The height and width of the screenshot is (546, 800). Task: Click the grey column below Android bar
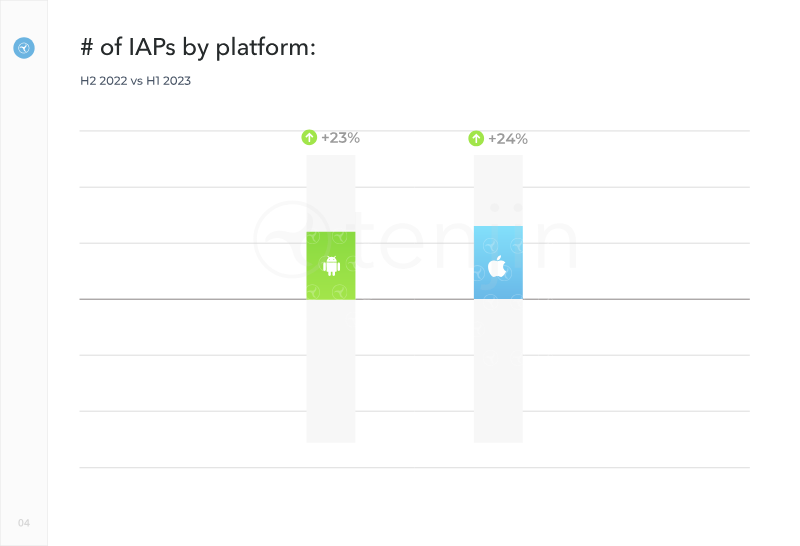(x=331, y=371)
